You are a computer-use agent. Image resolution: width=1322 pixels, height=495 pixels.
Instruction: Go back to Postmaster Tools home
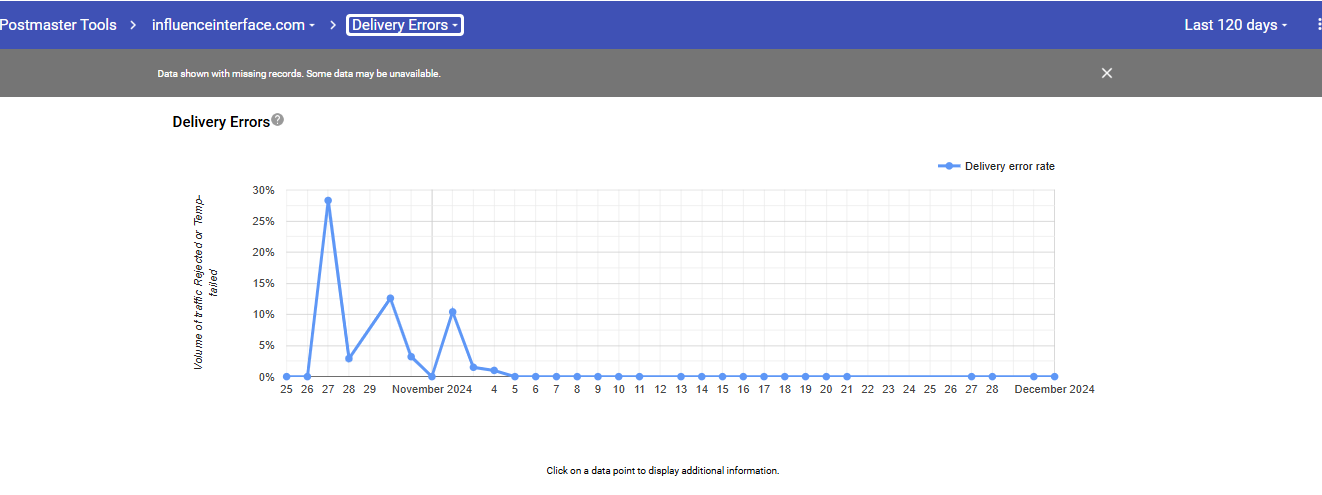(58, 25)
